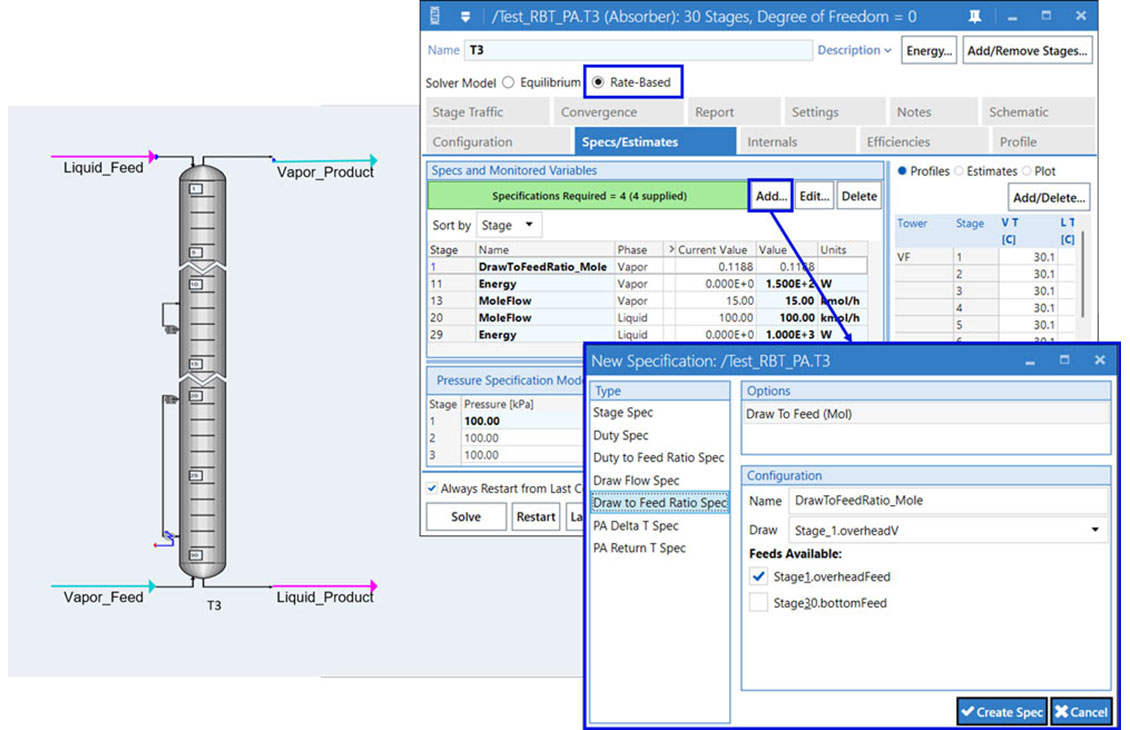Open the Sort by Stage dropdown
Screen dimensions: 1130x730
point(509,226)
